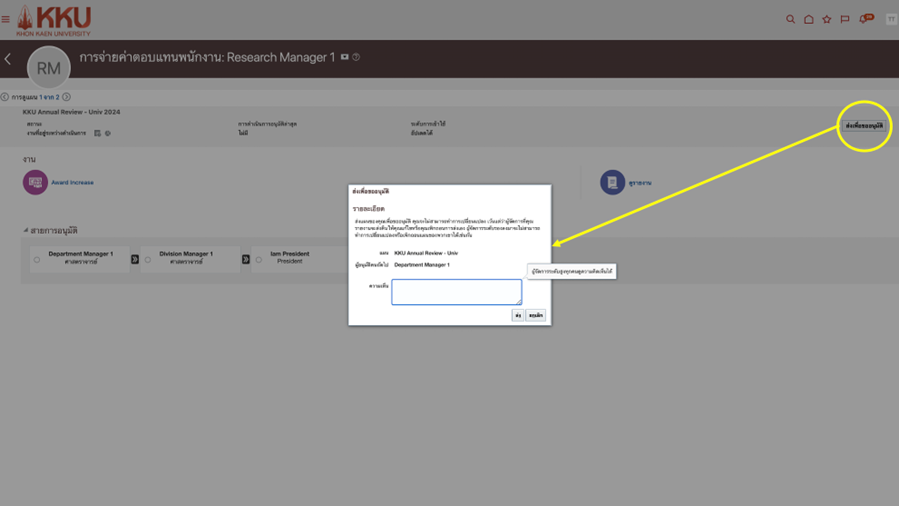The image size is (899, 506).
Task: Click the blue report document icon
Action: pyautogui.click(x=612, y=182)
